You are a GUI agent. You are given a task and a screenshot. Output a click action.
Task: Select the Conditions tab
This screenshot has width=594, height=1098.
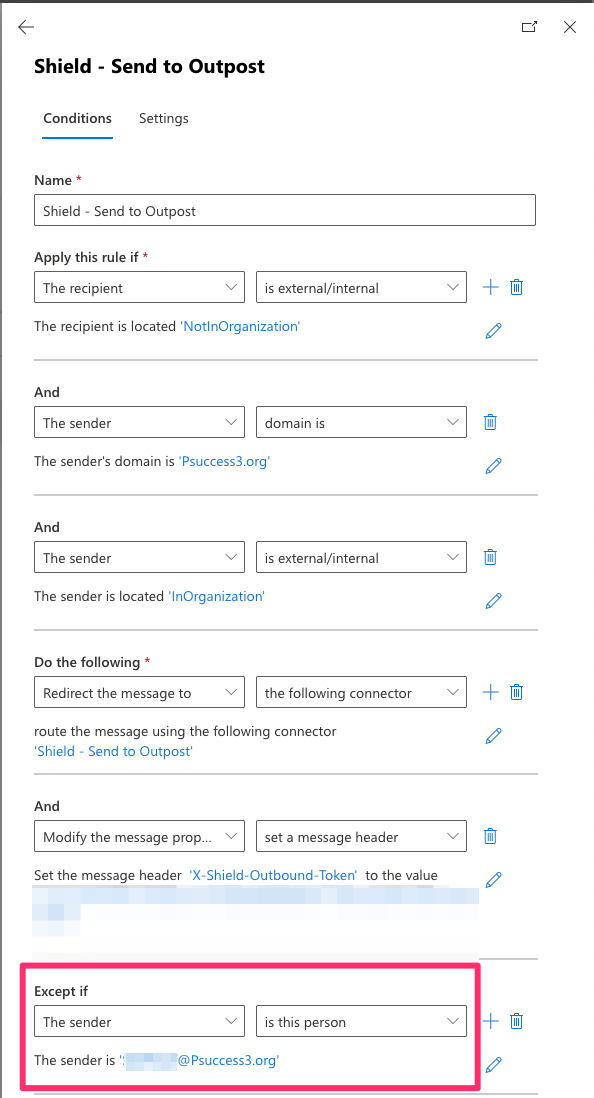click(77, 118)
